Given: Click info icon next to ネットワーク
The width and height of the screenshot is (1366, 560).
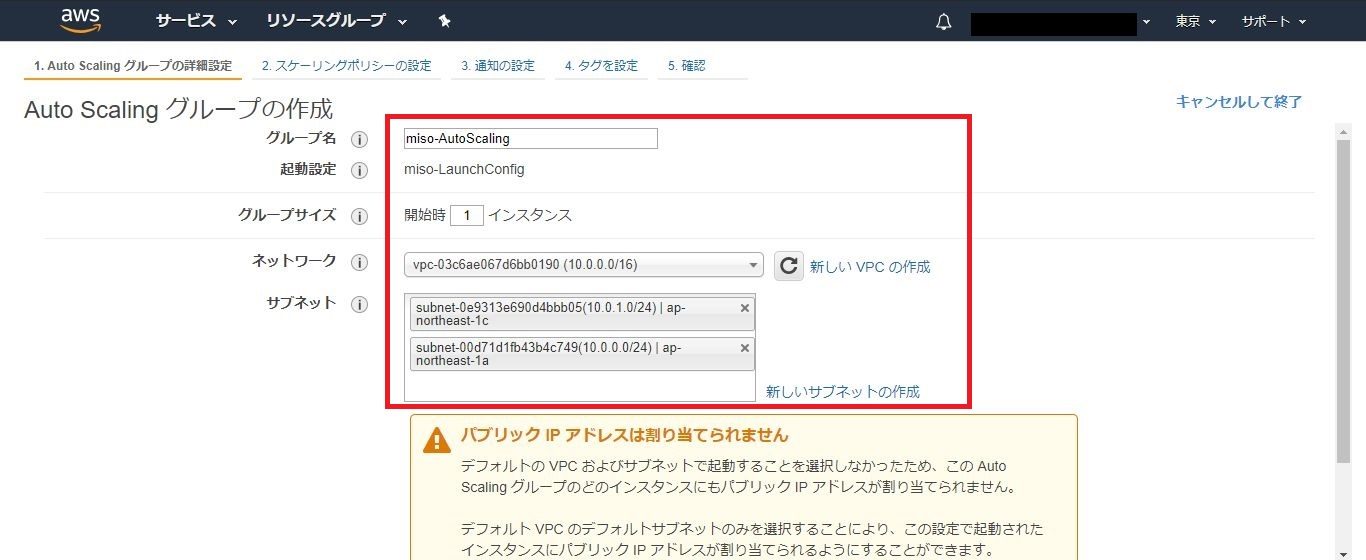Looking at the screenshot, I should point(359,263).
